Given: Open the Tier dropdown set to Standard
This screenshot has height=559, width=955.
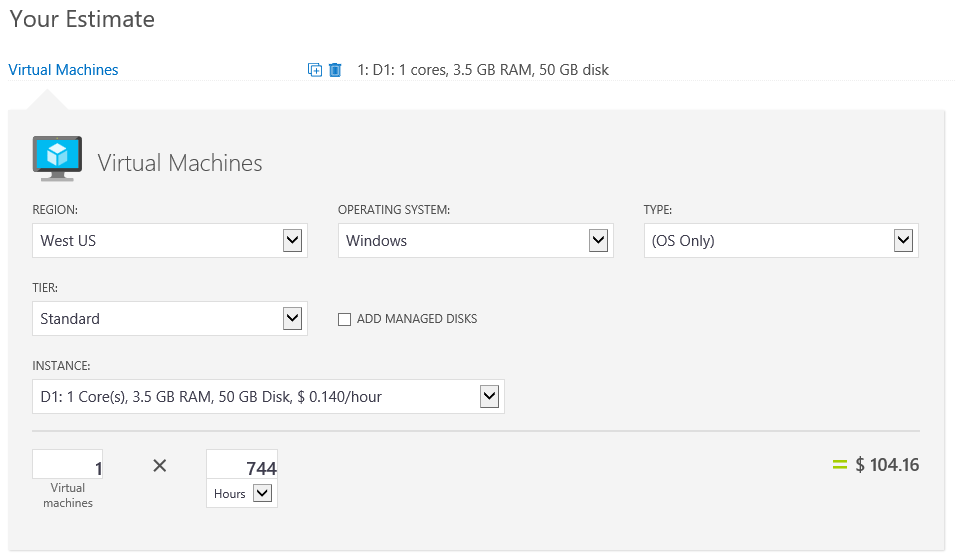Looking at the screenshot, I should click(x=170, y=318).
